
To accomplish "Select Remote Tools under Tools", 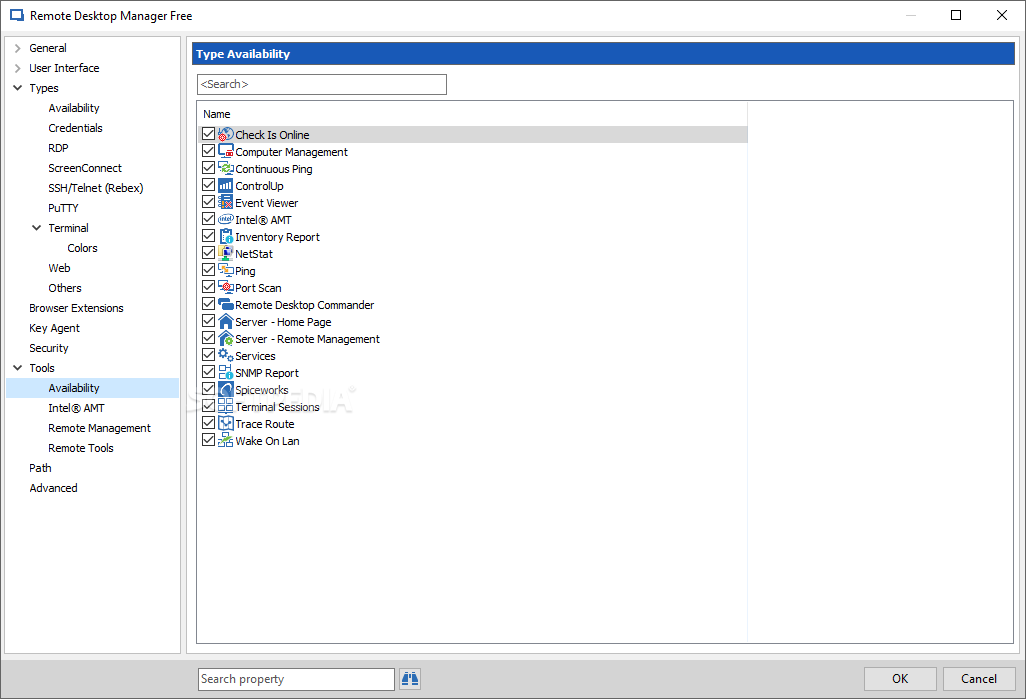I will point(81,448).
